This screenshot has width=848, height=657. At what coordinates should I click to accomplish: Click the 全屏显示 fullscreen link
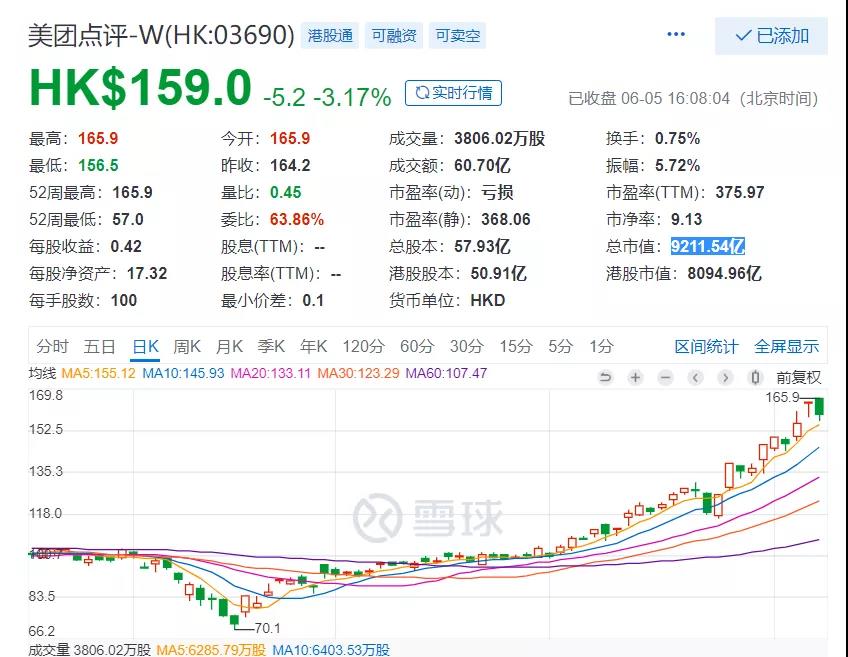click(786, 347)
